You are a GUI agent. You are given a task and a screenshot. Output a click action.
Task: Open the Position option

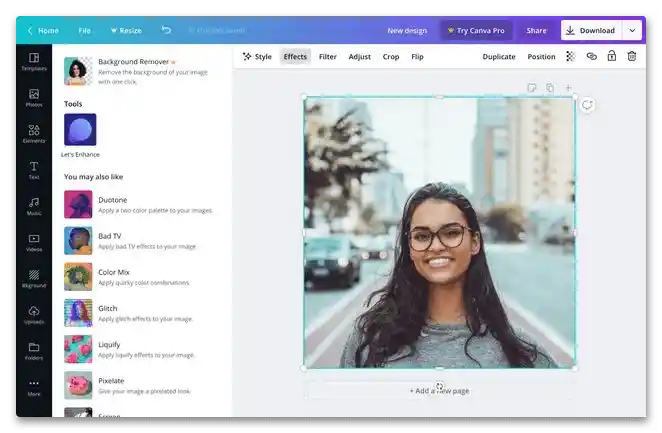[x=541, y=57]
